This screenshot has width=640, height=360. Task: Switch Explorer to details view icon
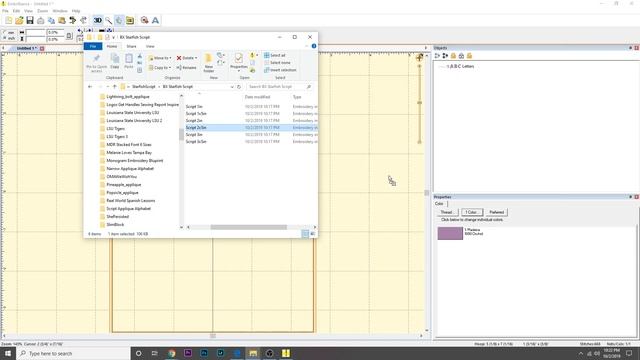point(305,234)
